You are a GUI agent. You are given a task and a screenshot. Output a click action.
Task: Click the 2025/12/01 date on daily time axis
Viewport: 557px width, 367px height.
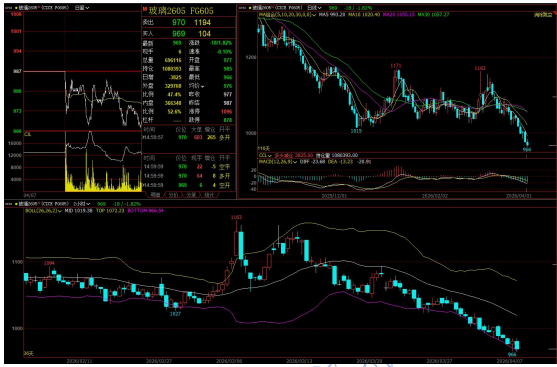point(333,196)
